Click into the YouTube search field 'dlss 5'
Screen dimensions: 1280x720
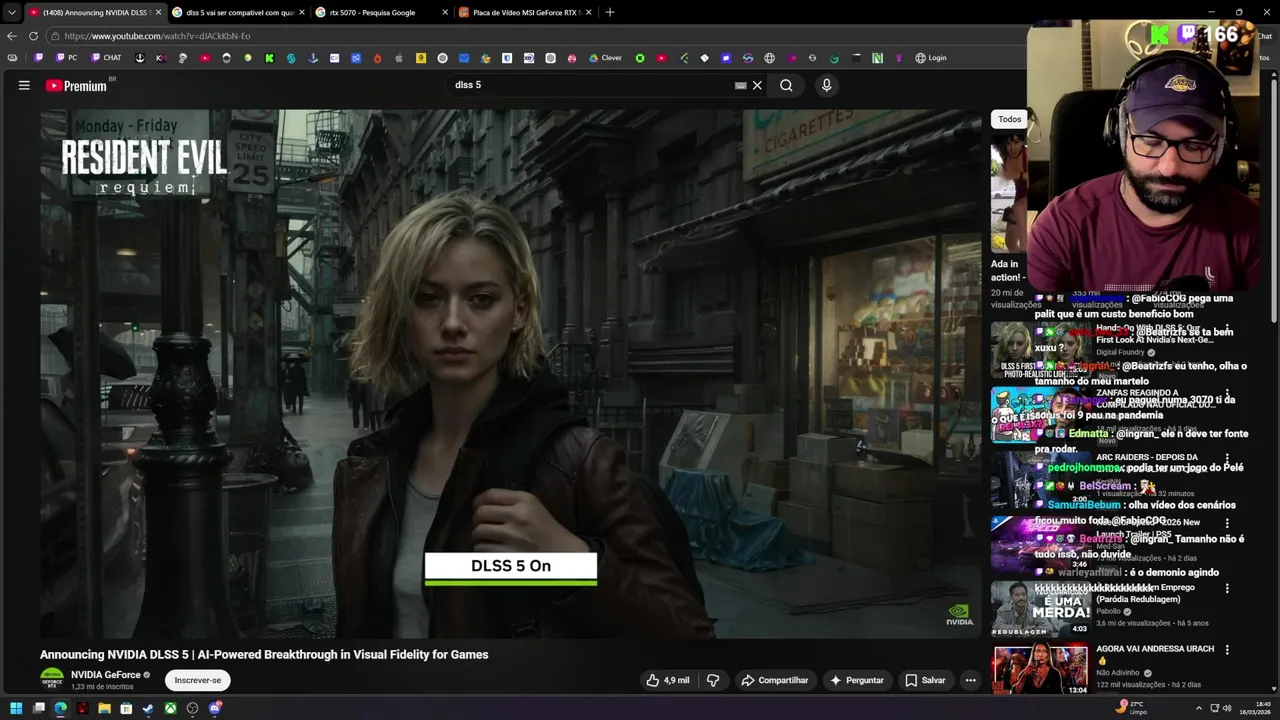[x=590, y=85]
